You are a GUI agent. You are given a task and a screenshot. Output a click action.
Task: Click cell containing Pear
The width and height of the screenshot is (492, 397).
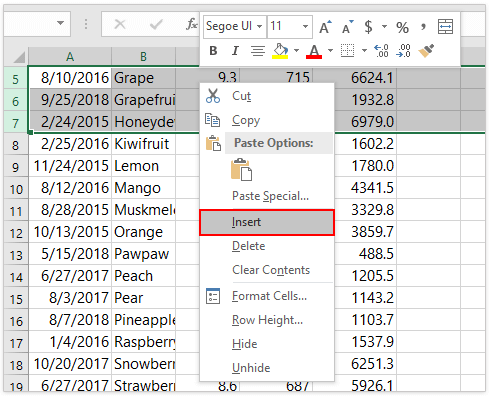pos(143,298)
